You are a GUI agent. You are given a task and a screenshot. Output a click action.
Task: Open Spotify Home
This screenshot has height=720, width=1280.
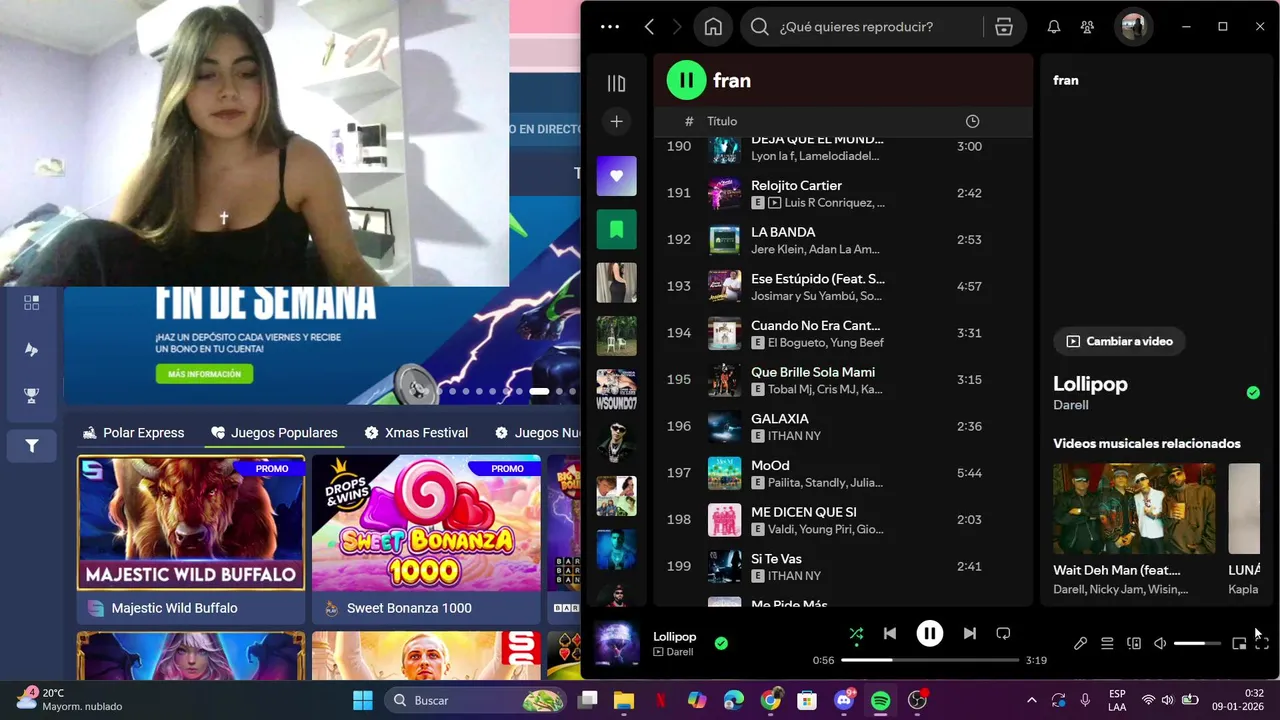(713, 27)
